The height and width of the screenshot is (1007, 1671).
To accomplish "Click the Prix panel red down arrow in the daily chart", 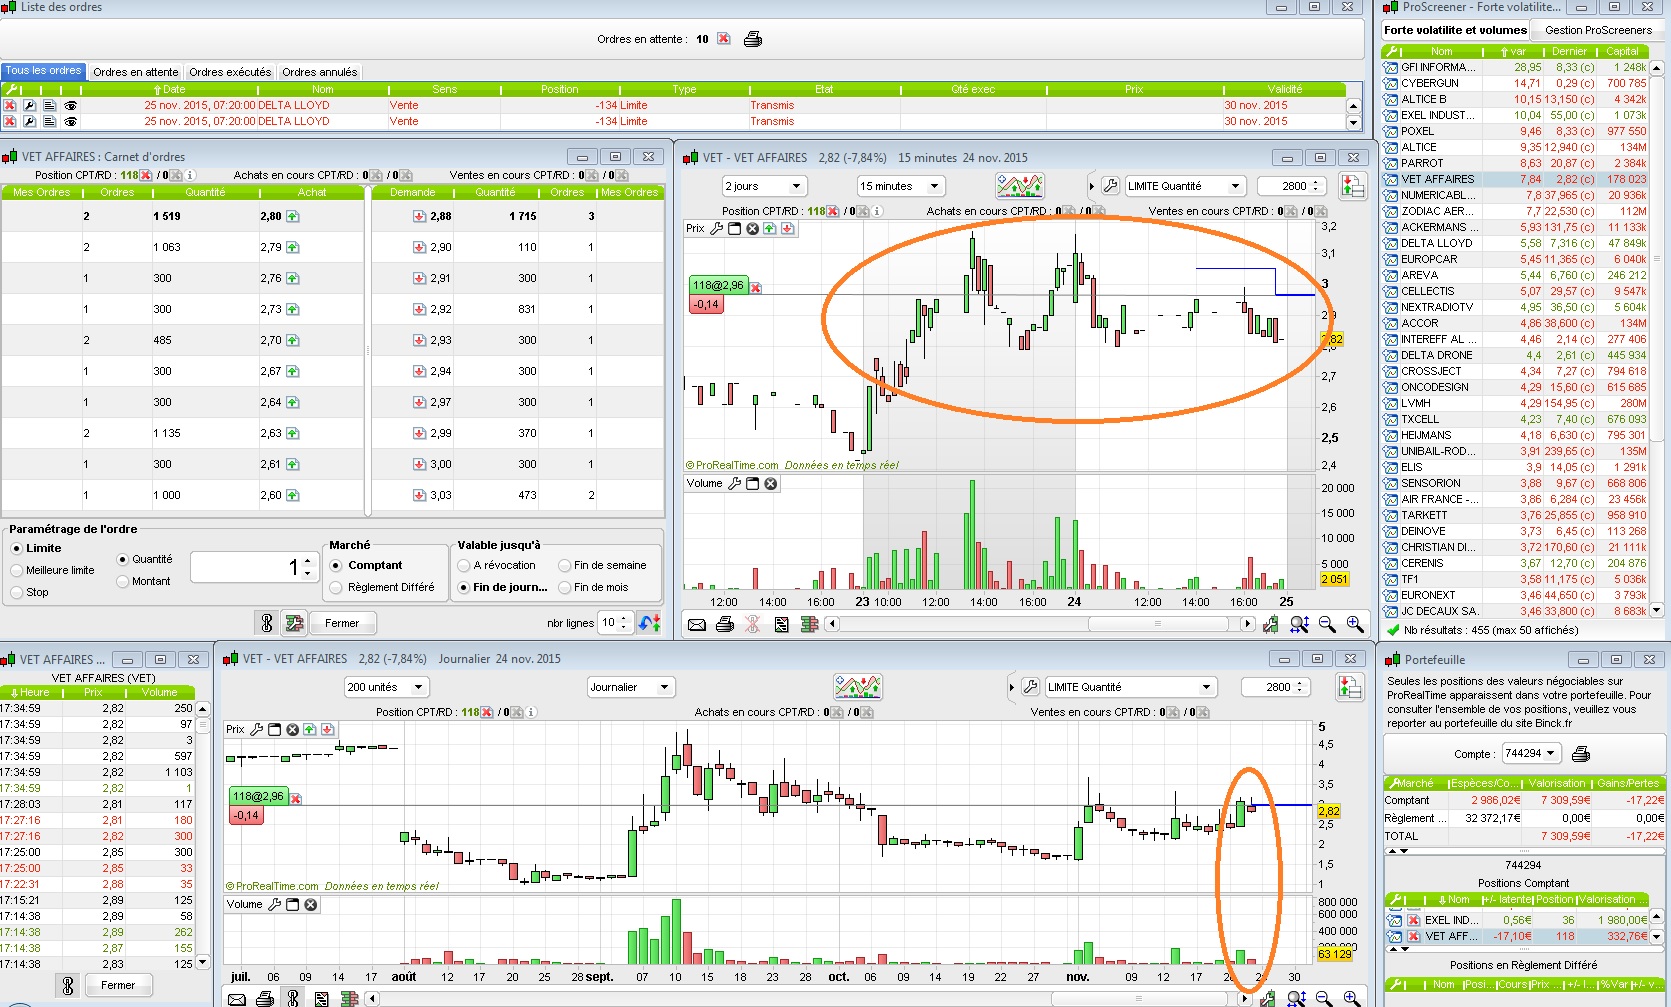I will click(327, 730).
